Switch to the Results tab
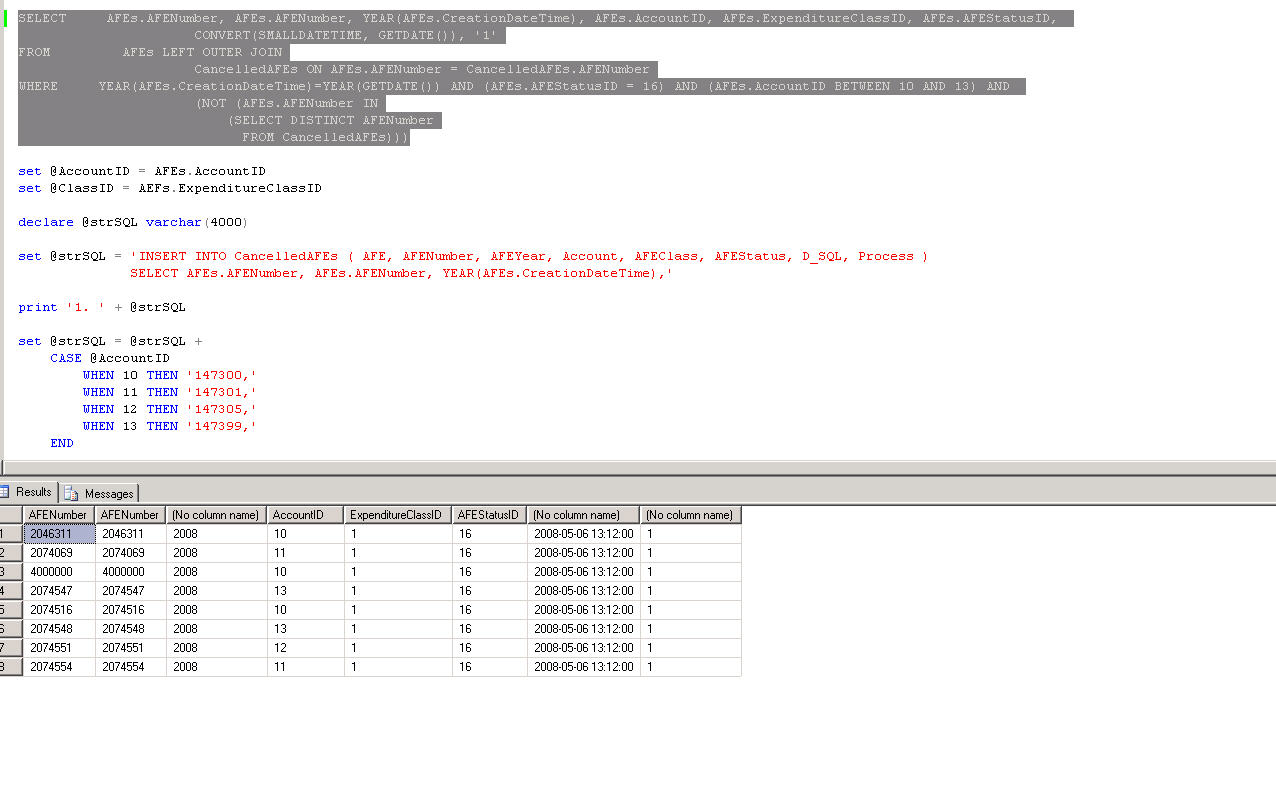Image resolution: width=1276 pixels, height=787 pixels. coord(32,492)
